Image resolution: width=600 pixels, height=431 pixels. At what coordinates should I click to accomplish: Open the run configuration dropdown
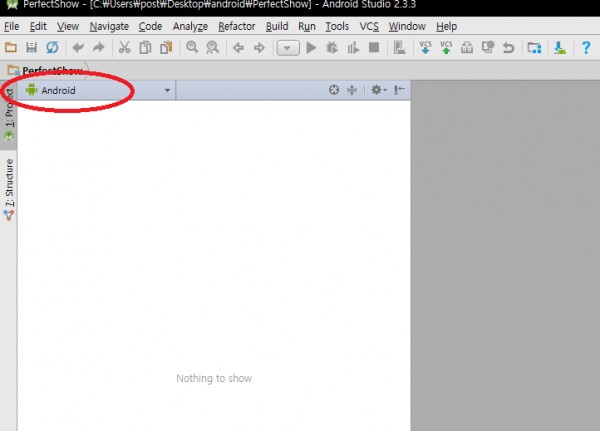coord(288,48)
